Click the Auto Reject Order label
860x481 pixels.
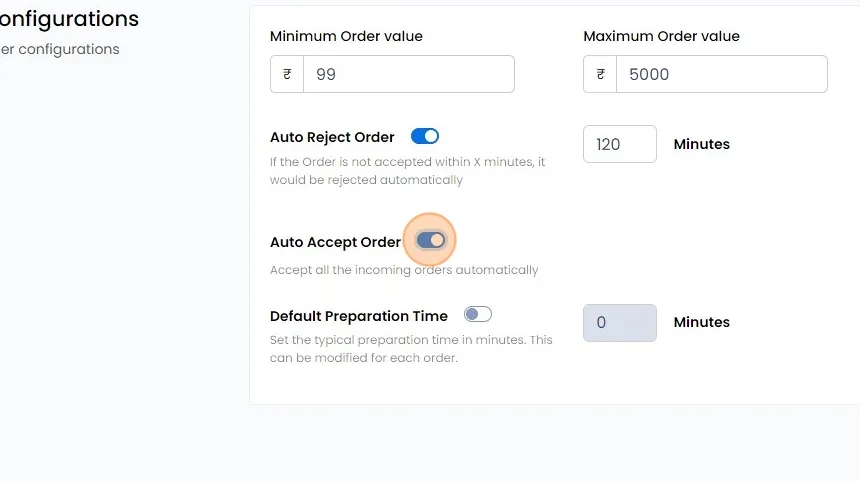(x=332, y=137)
